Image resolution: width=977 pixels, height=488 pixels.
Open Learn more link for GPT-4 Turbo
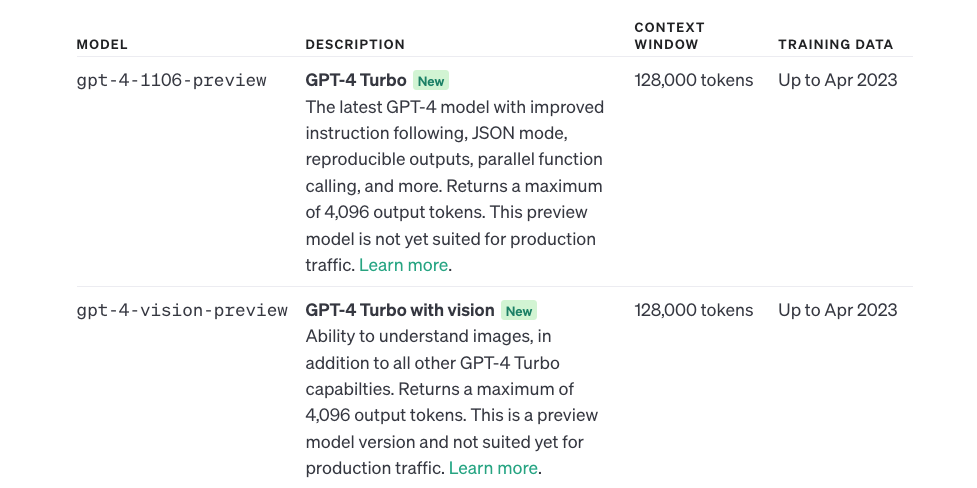tap(403, 265)
